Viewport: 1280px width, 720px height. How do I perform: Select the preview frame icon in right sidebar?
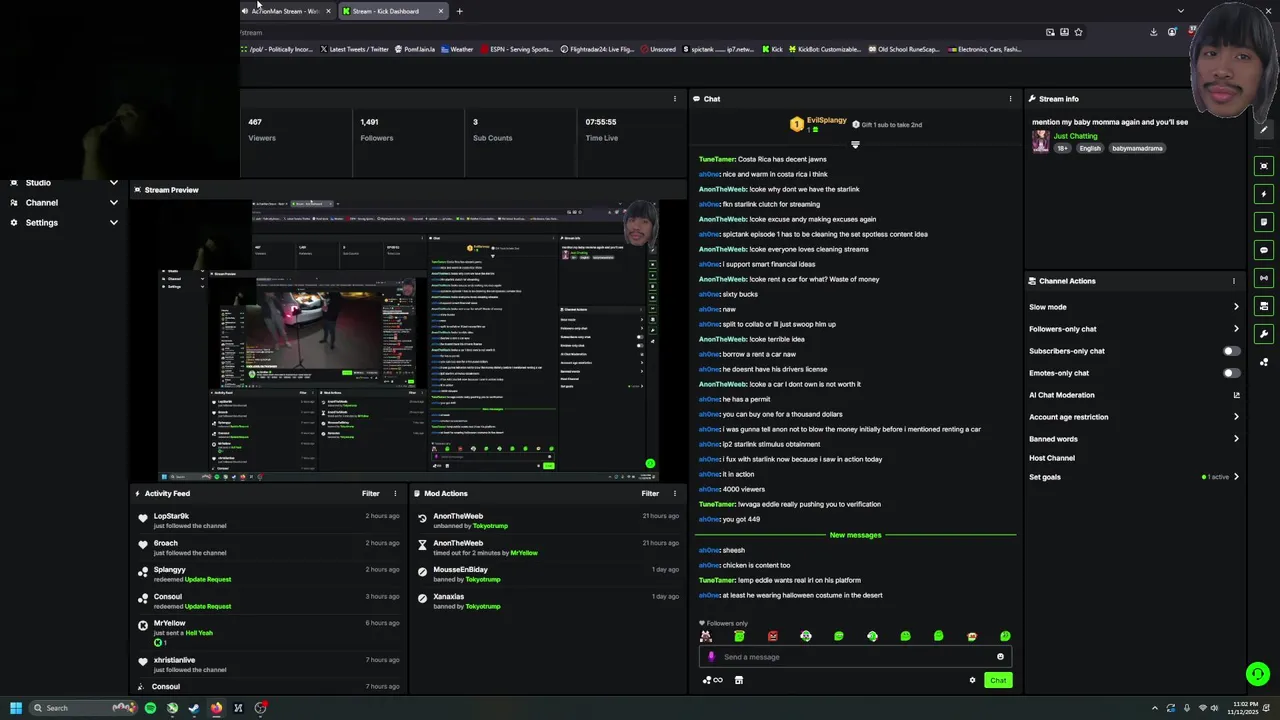pos(1264,166)
